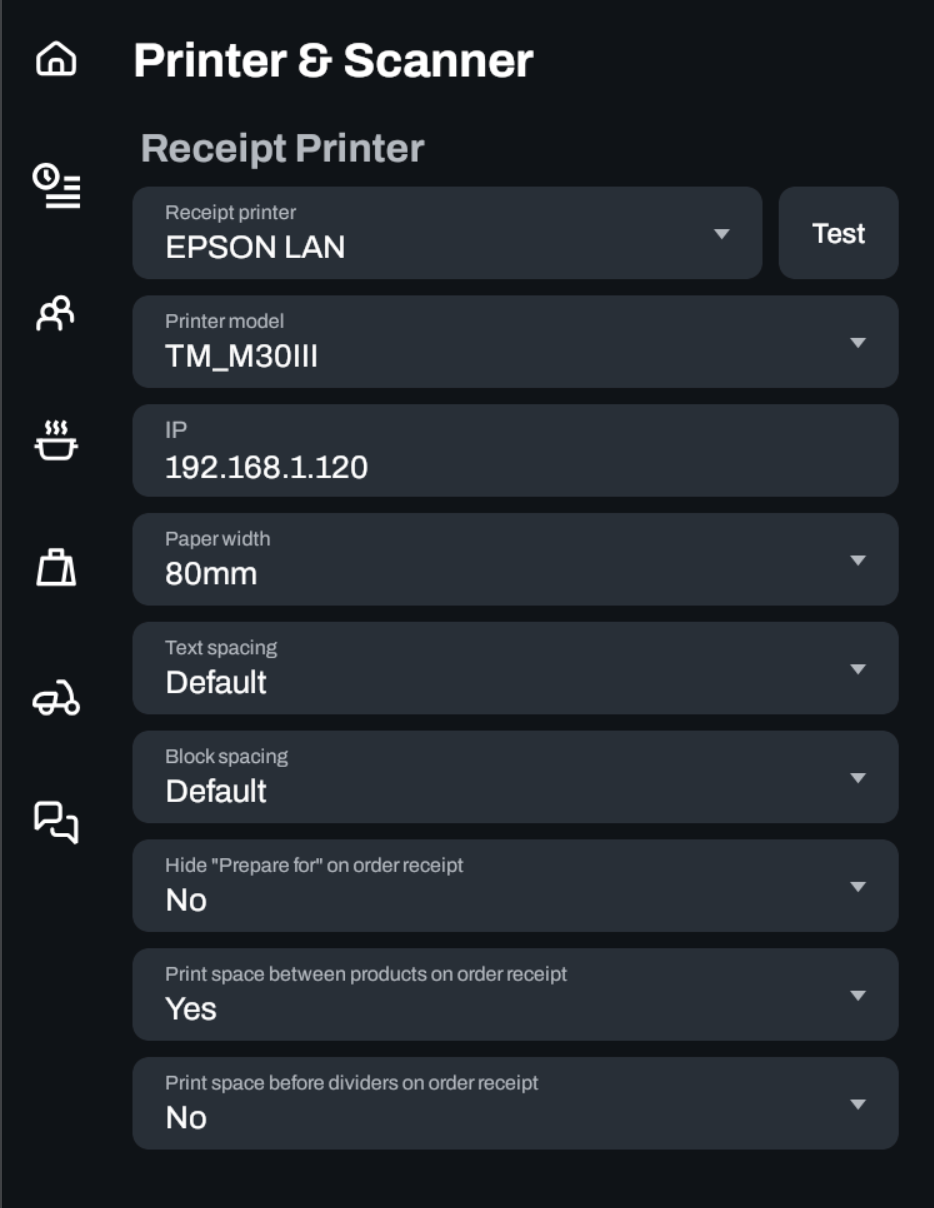Click the Block spacing dropdown arrow

(x=857, y=778)
